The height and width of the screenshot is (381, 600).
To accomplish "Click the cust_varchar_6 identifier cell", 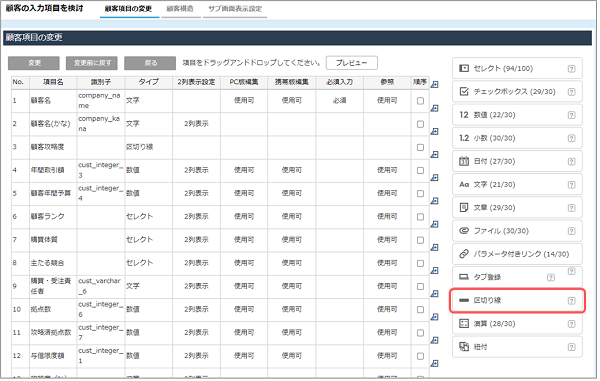I will [101, 286].
